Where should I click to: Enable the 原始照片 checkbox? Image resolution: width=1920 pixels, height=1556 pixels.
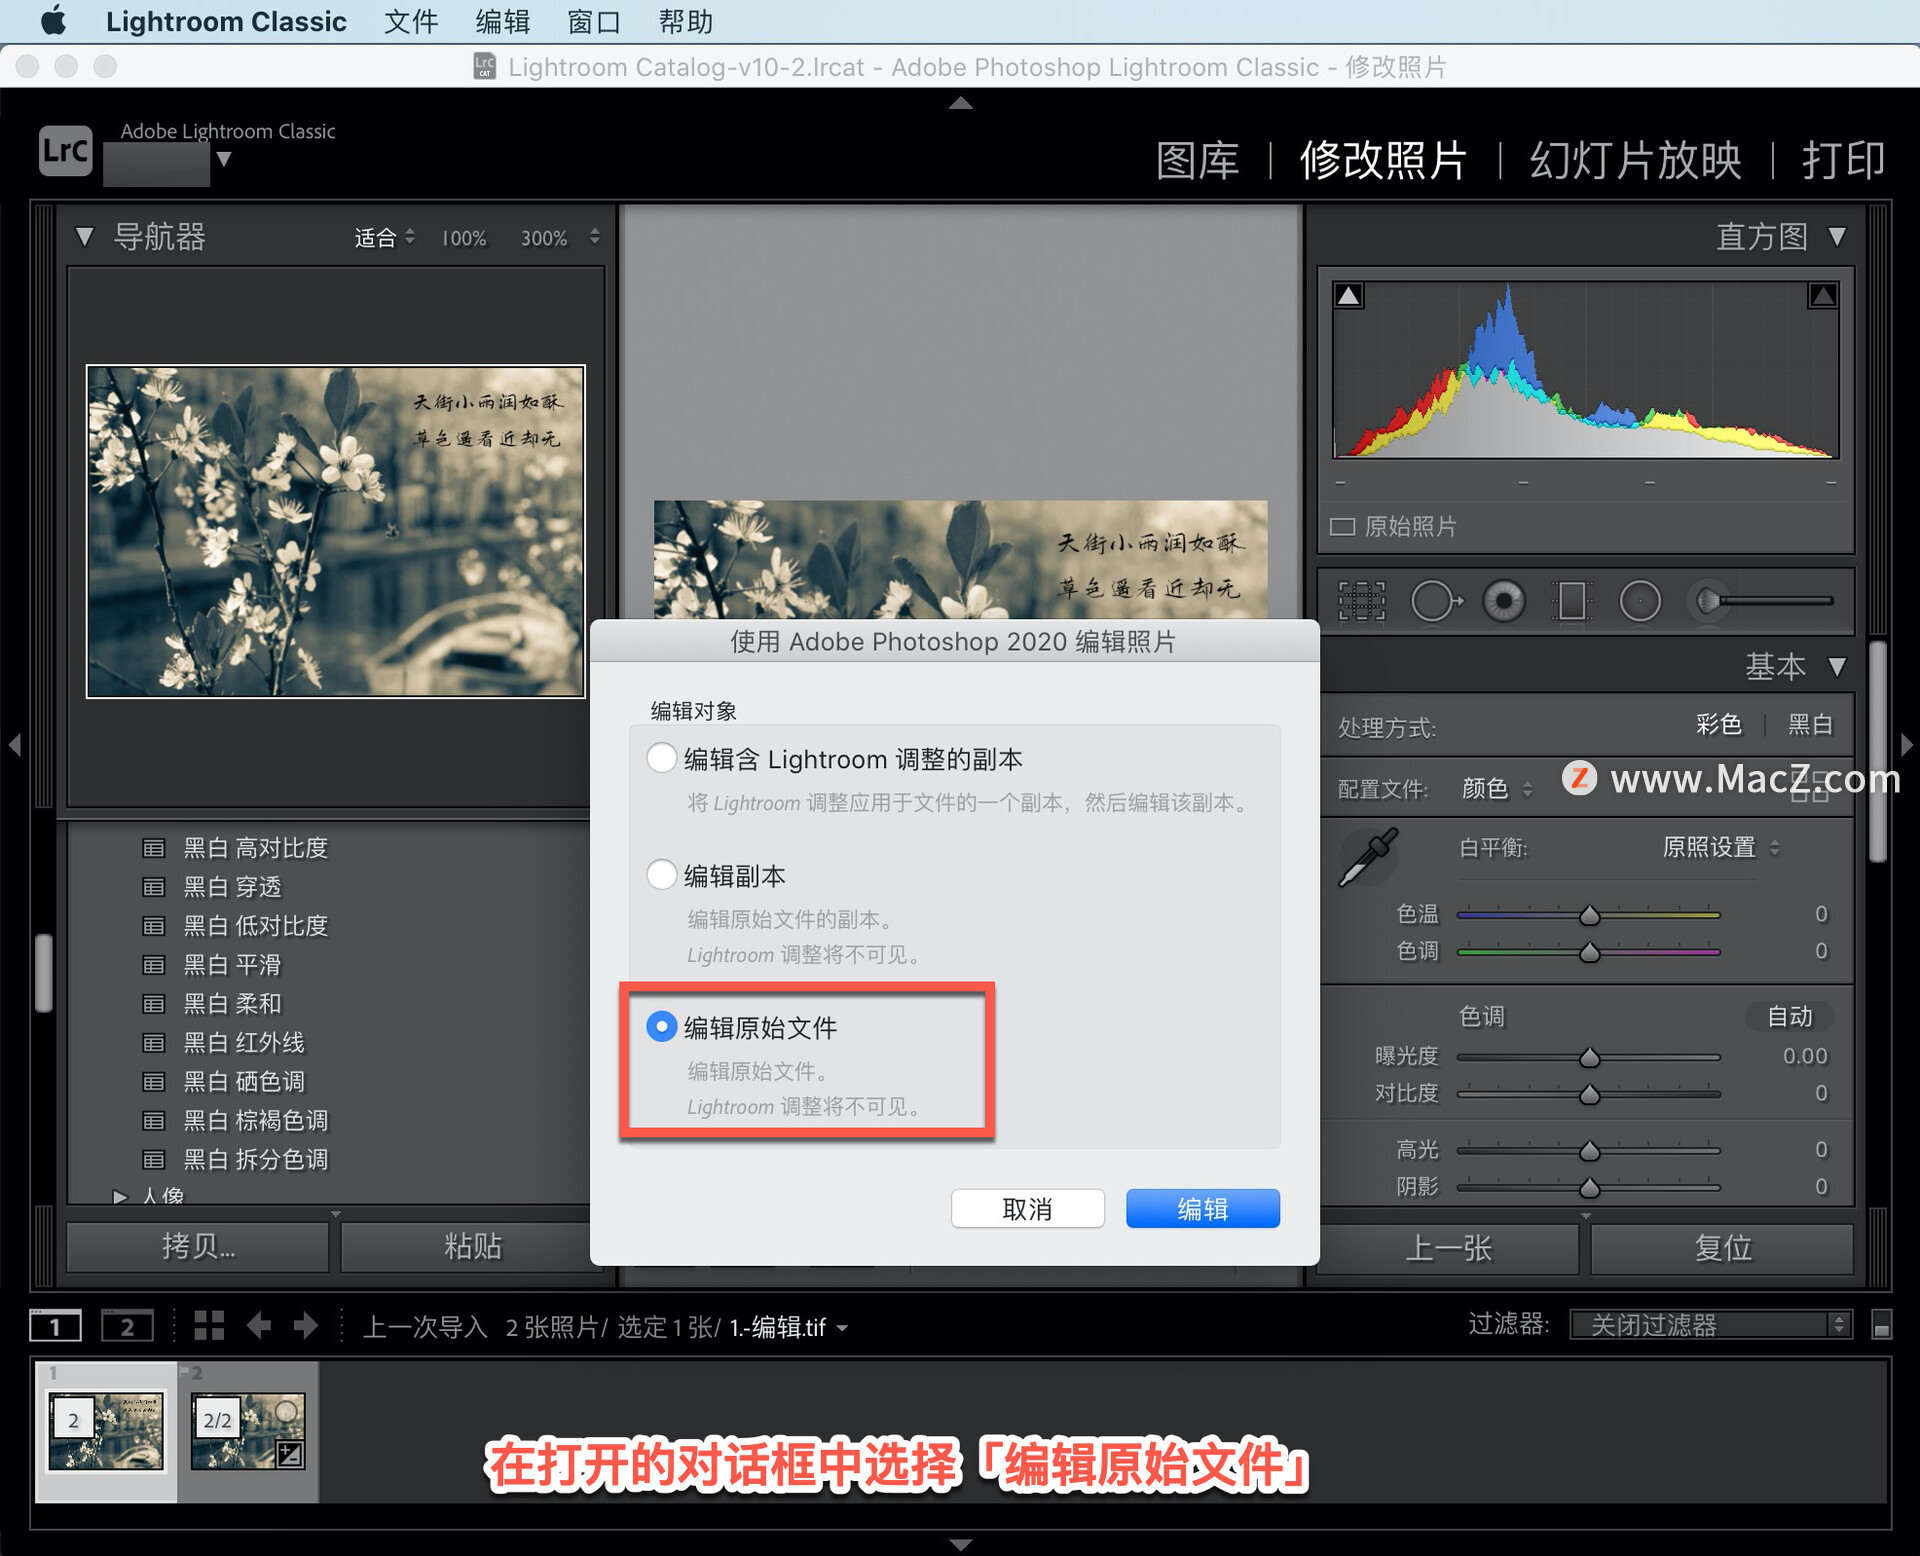tap(1342, 527)
